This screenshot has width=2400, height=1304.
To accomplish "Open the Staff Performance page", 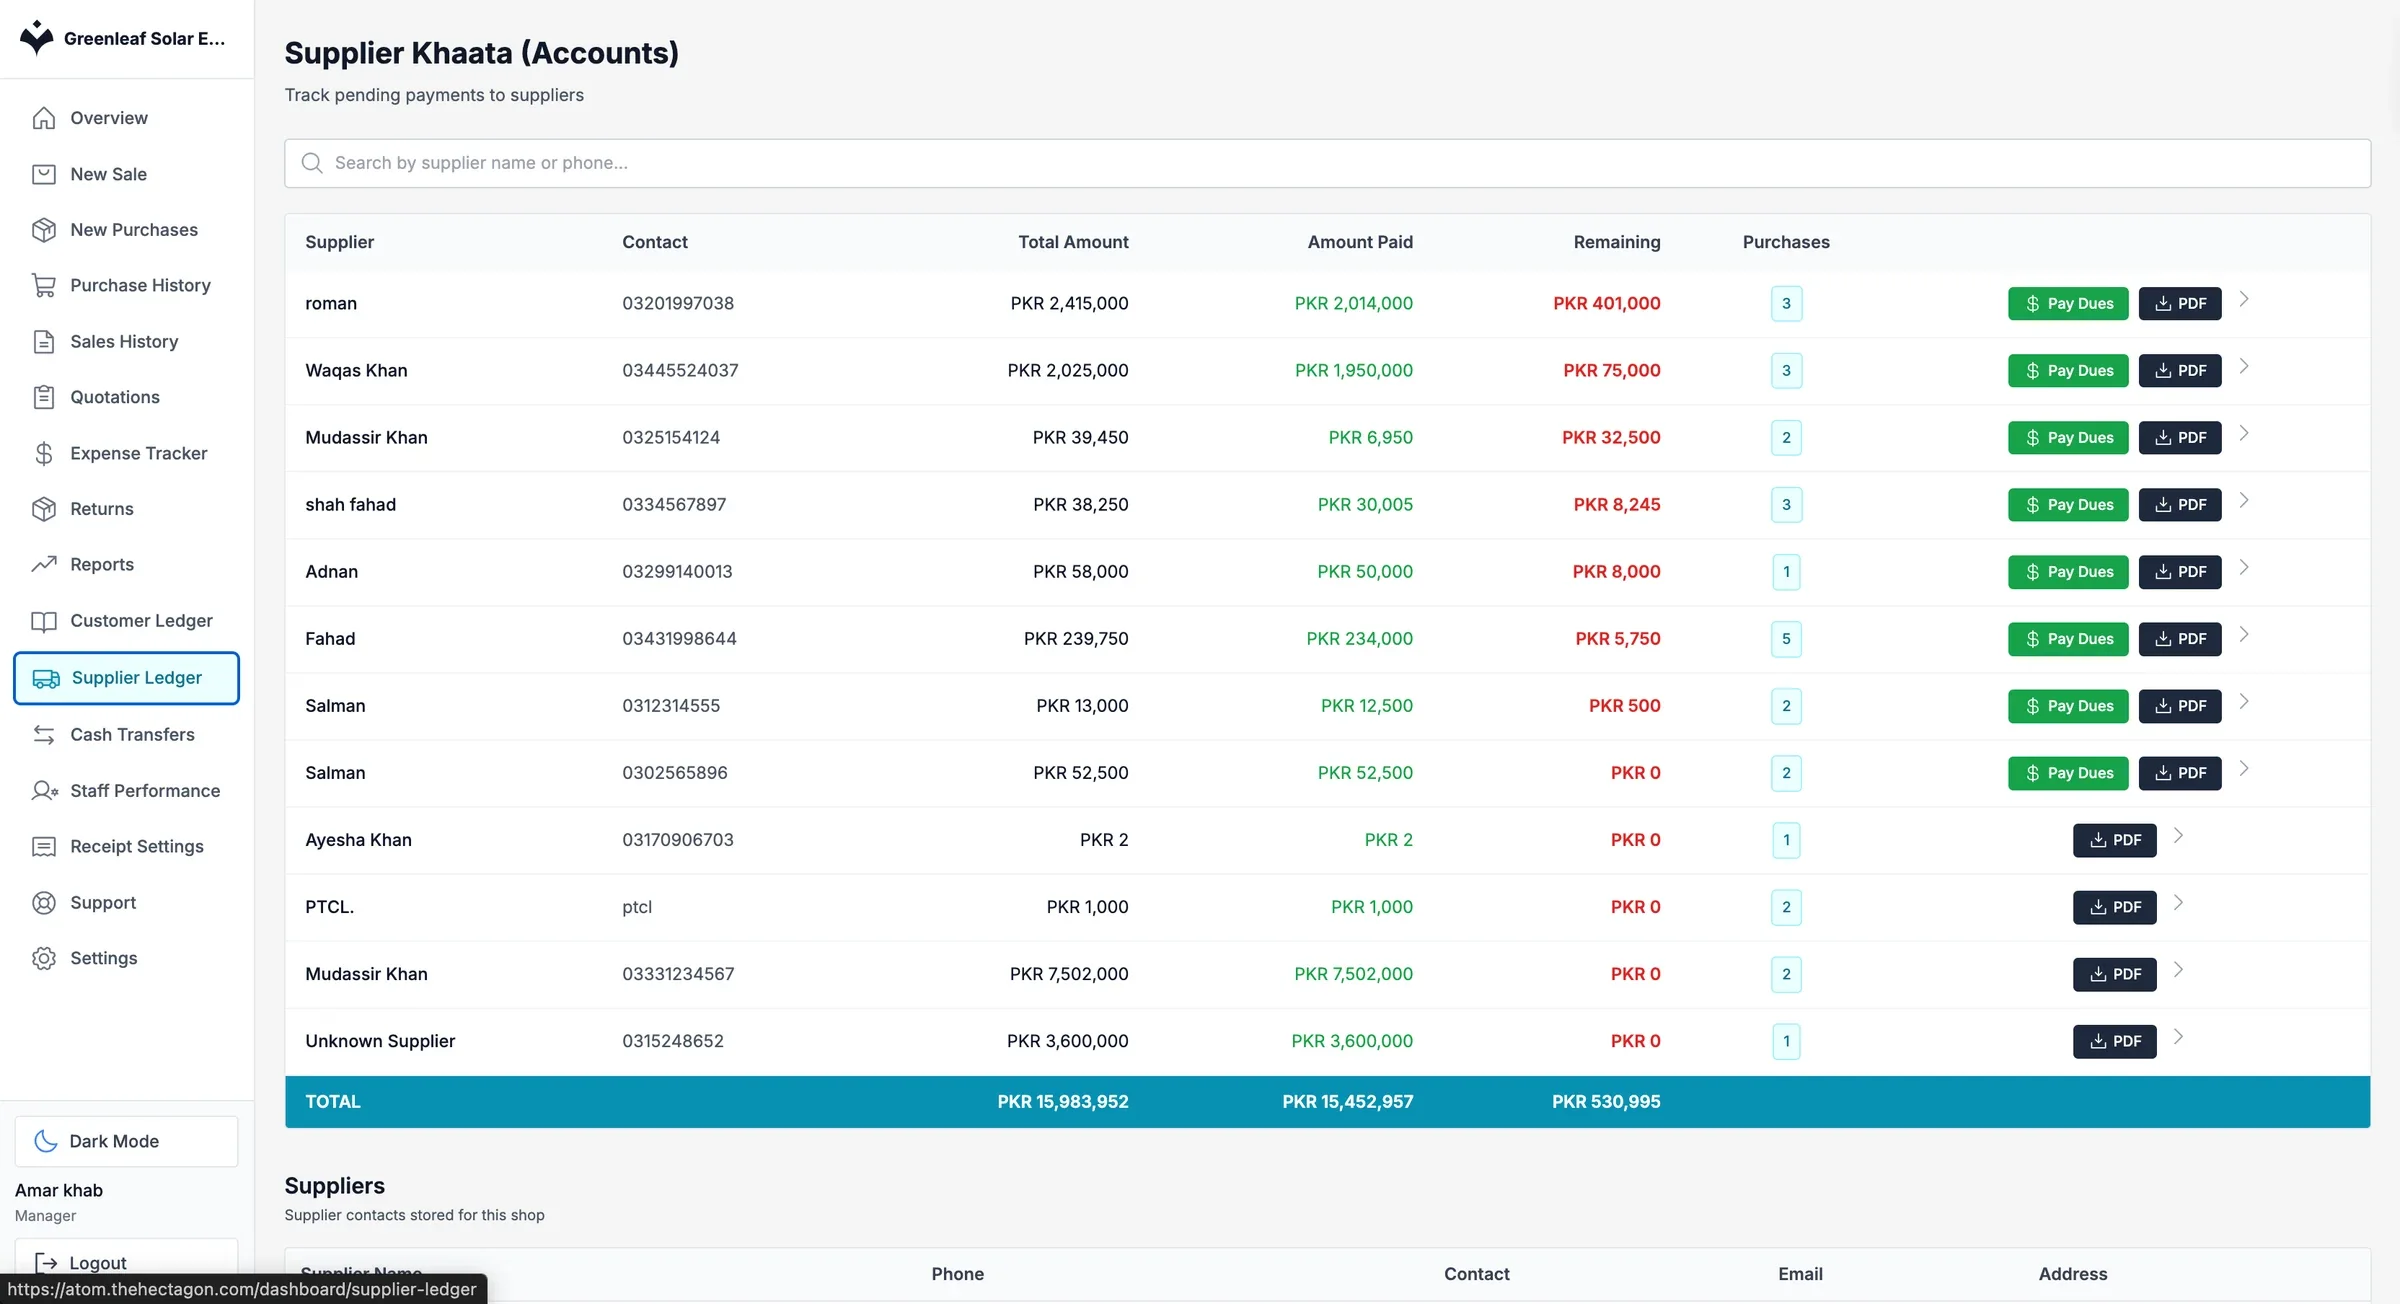I will click(127, 791).
